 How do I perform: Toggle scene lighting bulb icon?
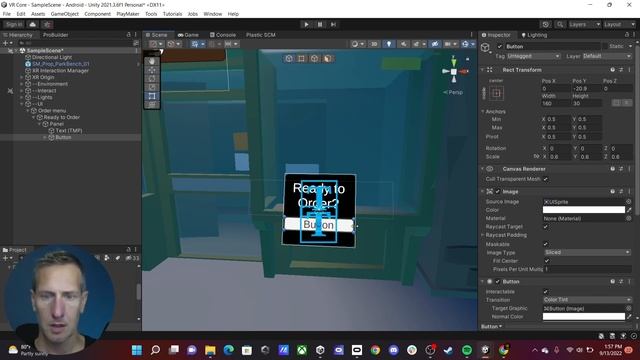389,44
